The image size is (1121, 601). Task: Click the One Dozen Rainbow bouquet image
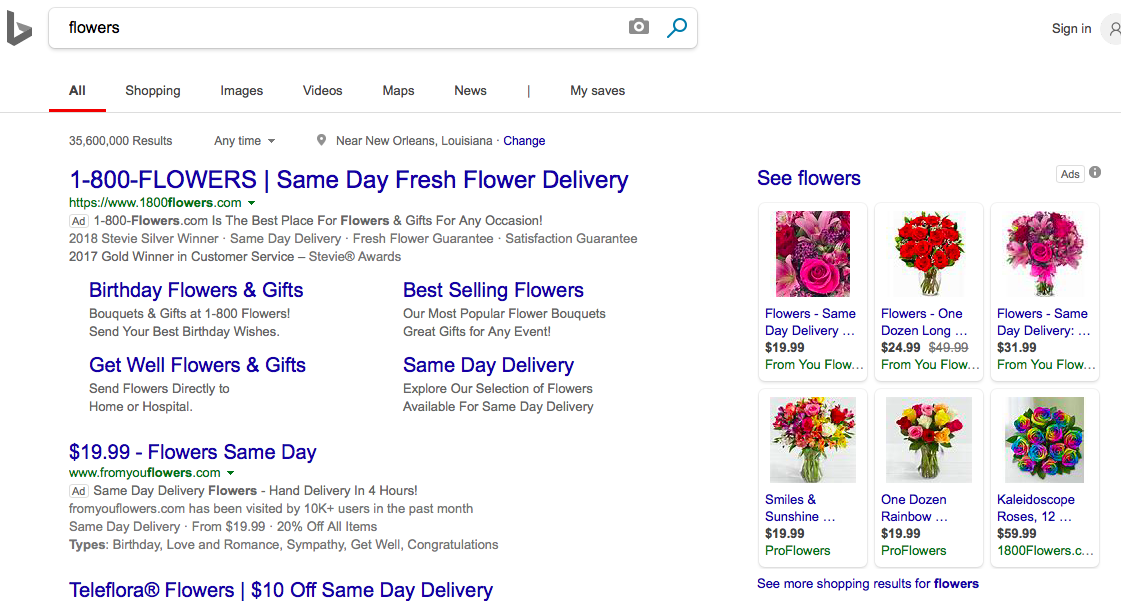coord(928,439)
